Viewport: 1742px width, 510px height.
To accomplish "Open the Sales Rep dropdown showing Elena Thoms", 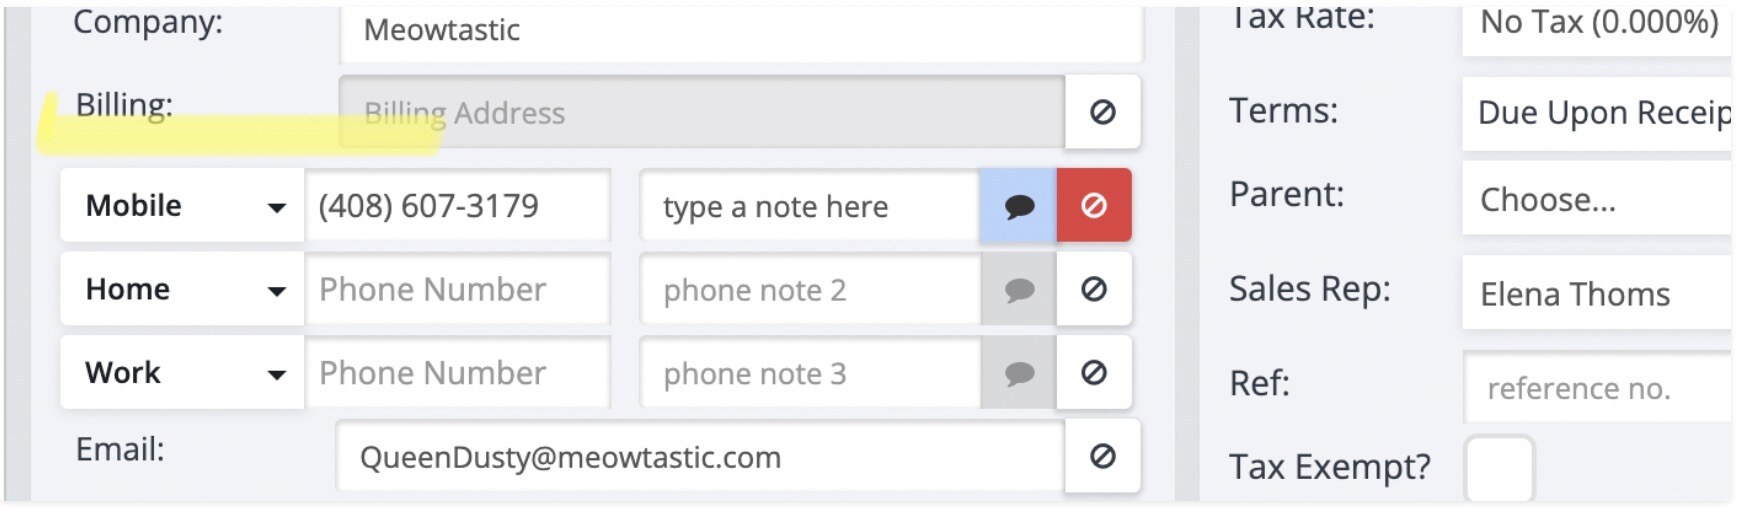I will click(x=1597, y=294).
